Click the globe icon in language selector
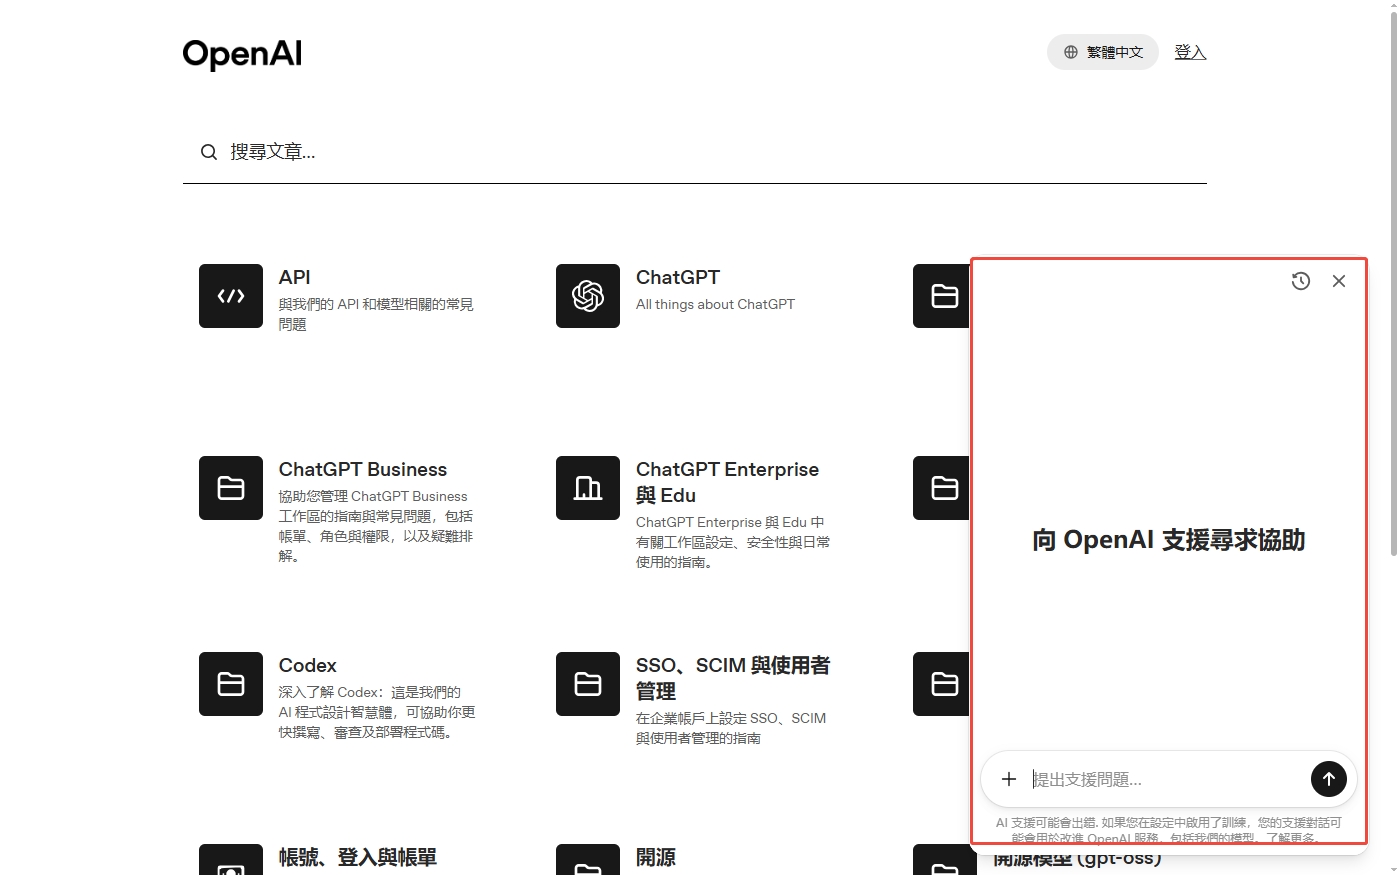Viewport: 1399px width, 875px height. 1070,52
